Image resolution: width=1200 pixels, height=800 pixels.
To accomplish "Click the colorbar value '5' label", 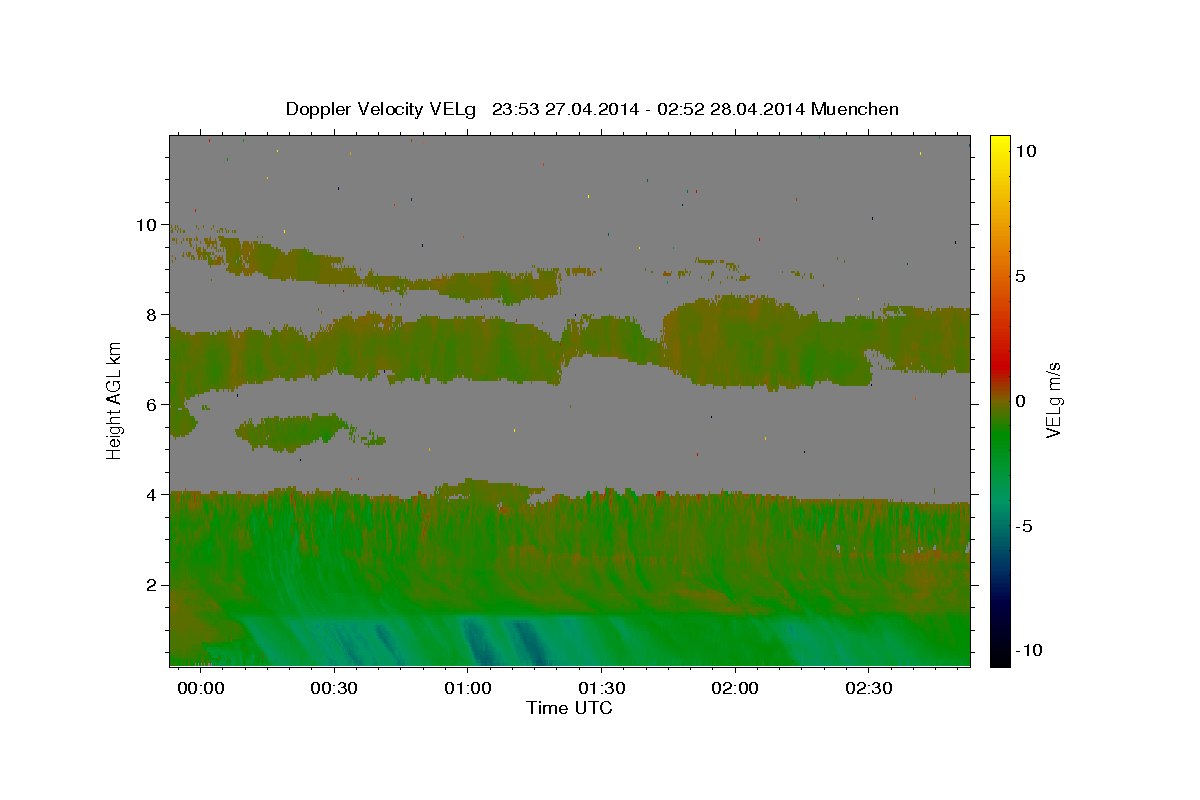I will pyautogui.click(x=1019, y=276).
